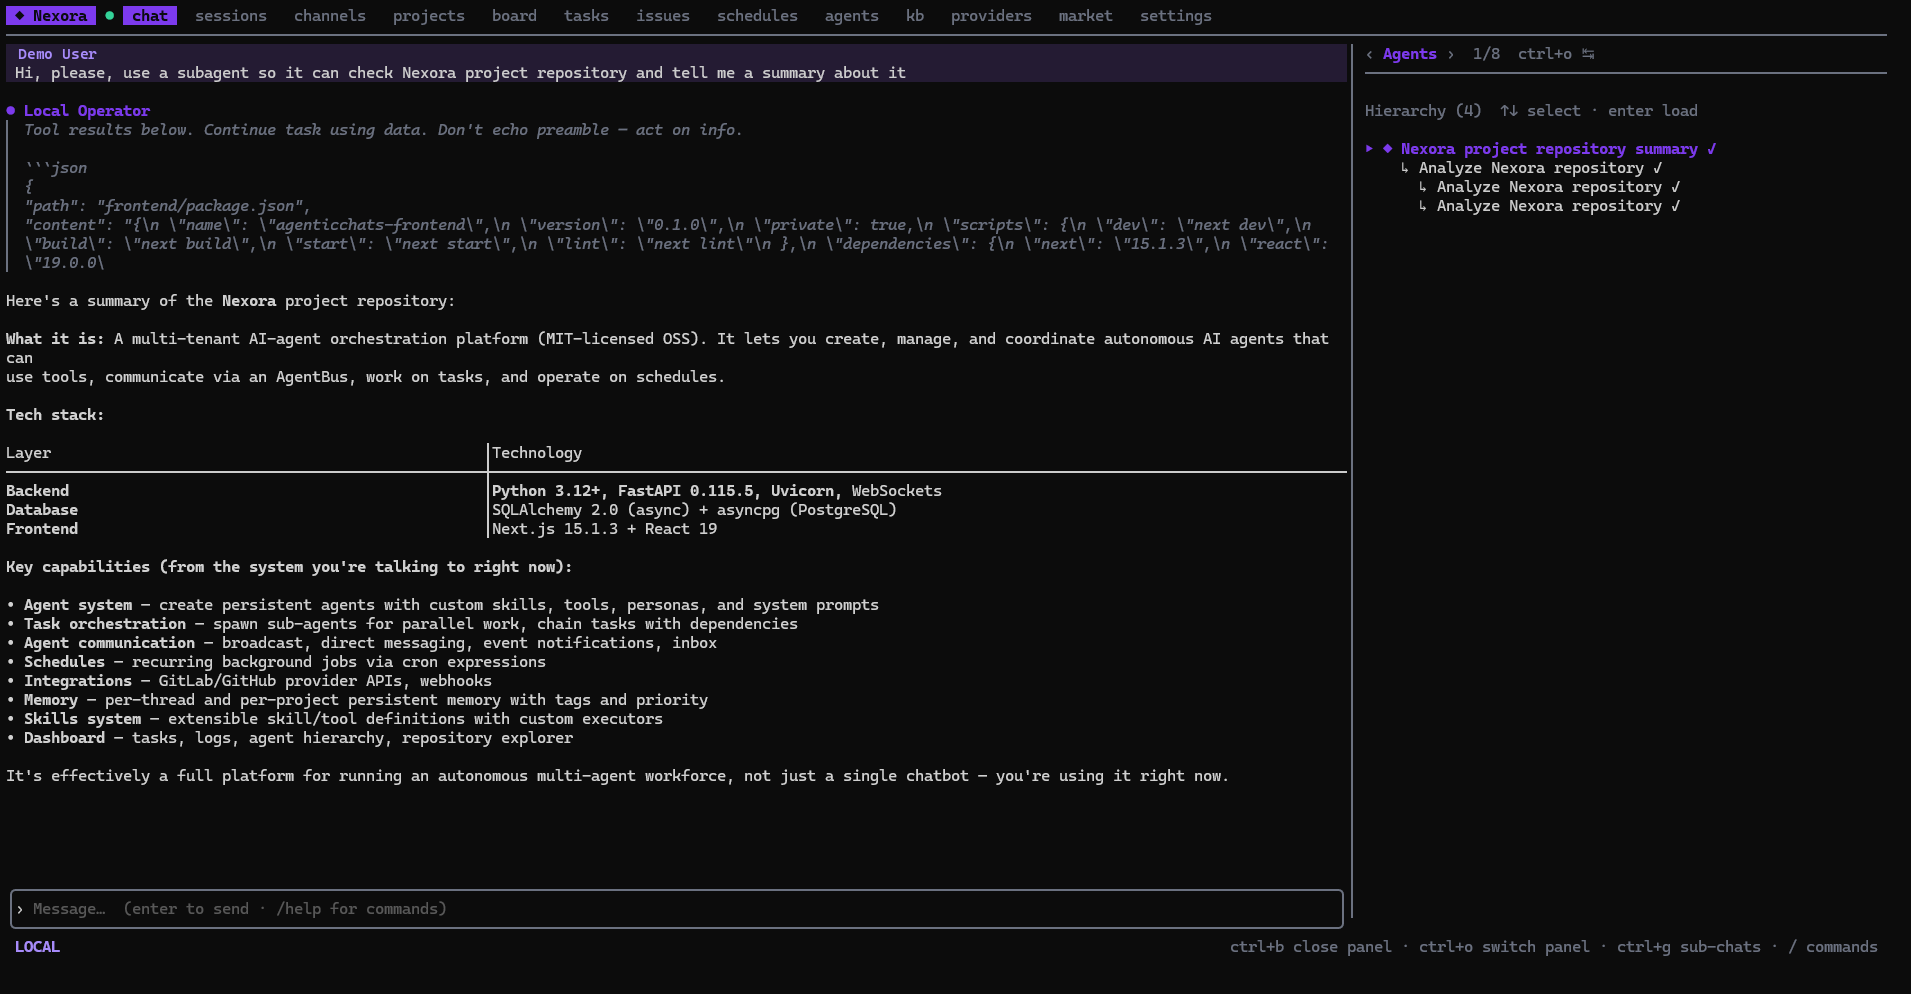1911x994 pixels.
Task: Click the Technology column header
Action: coord(537,453)
